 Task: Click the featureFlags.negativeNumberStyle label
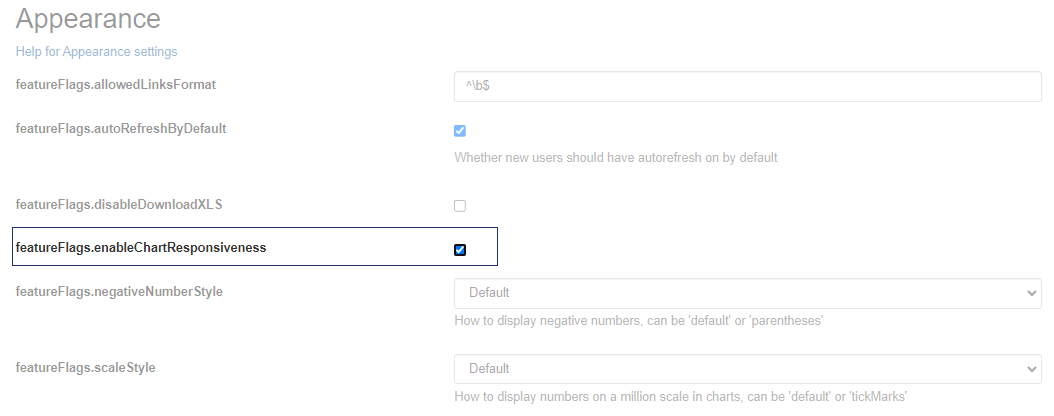pos(119,292)
